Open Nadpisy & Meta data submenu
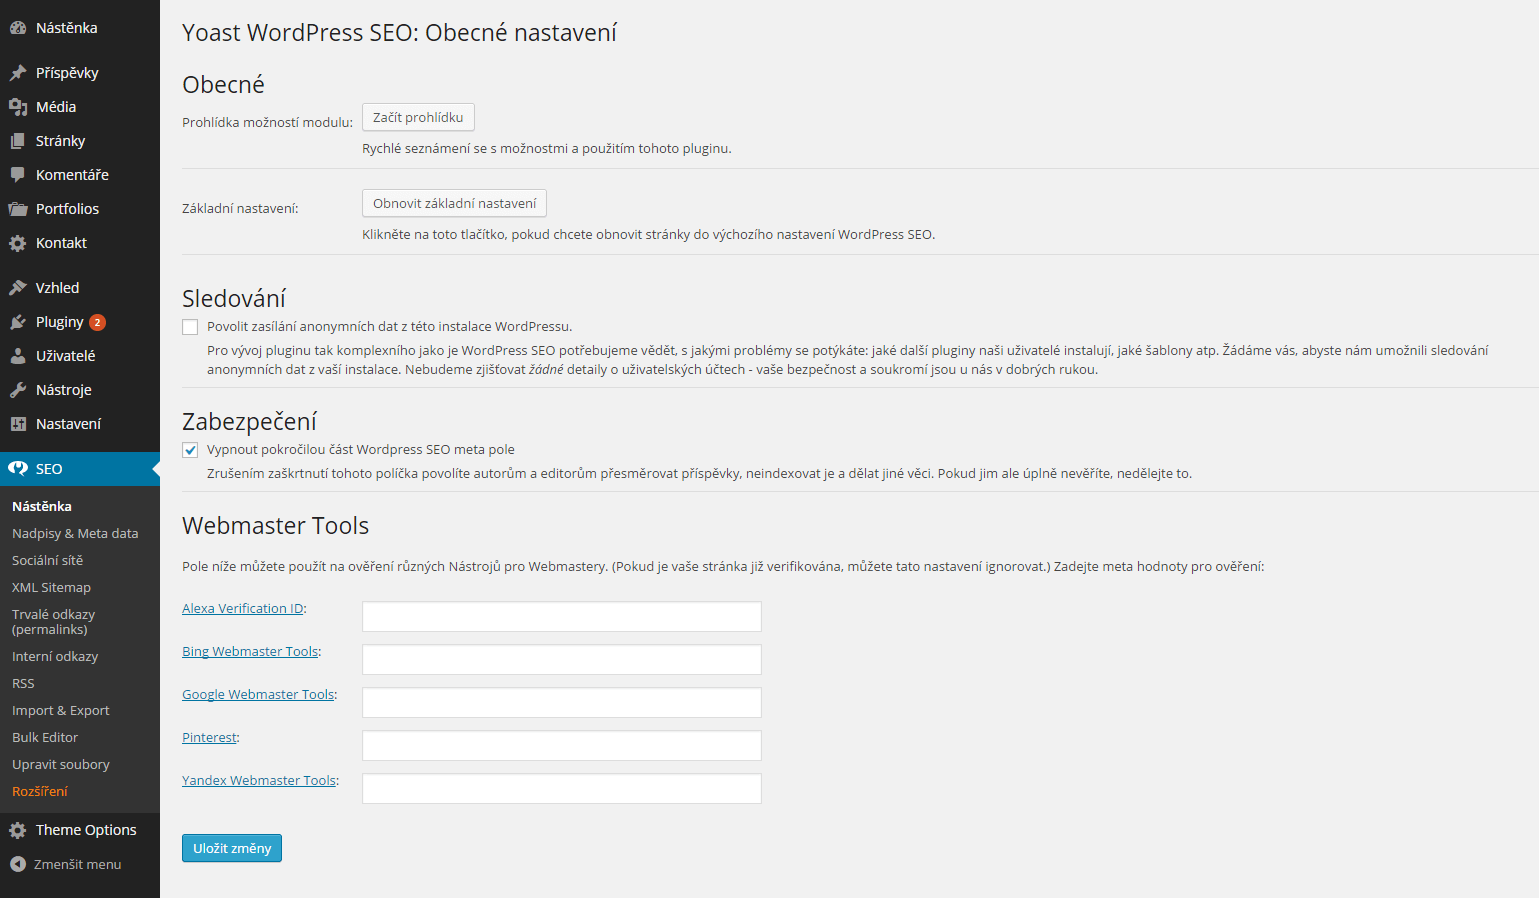 (x=75, y=534)
